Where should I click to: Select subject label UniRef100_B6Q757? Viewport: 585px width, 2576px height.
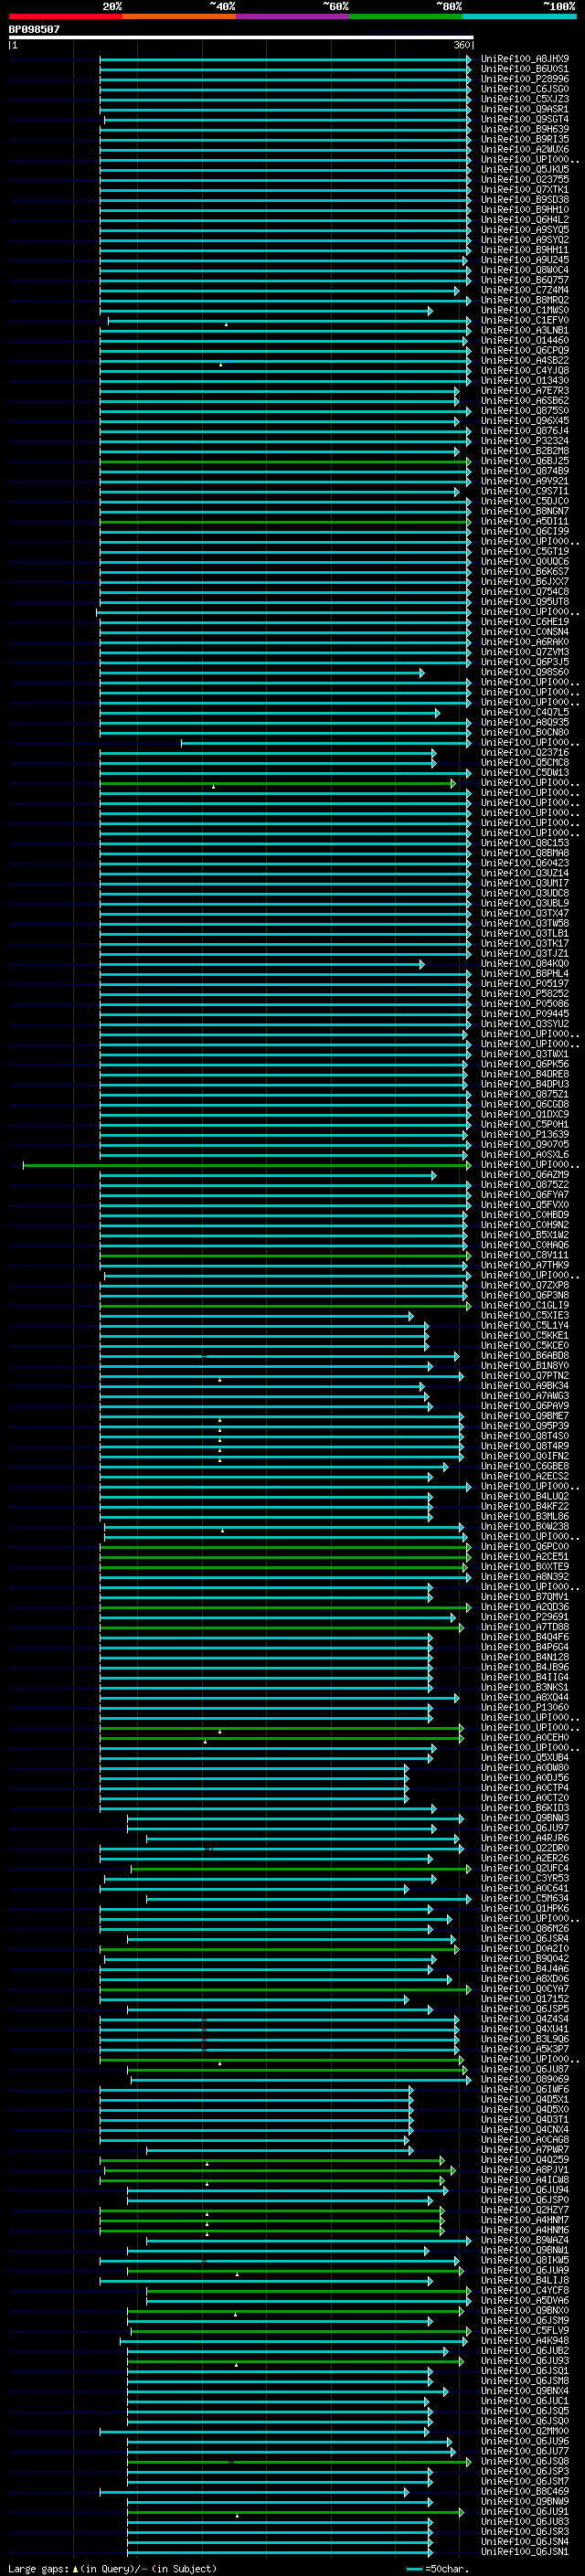point(524,280)
